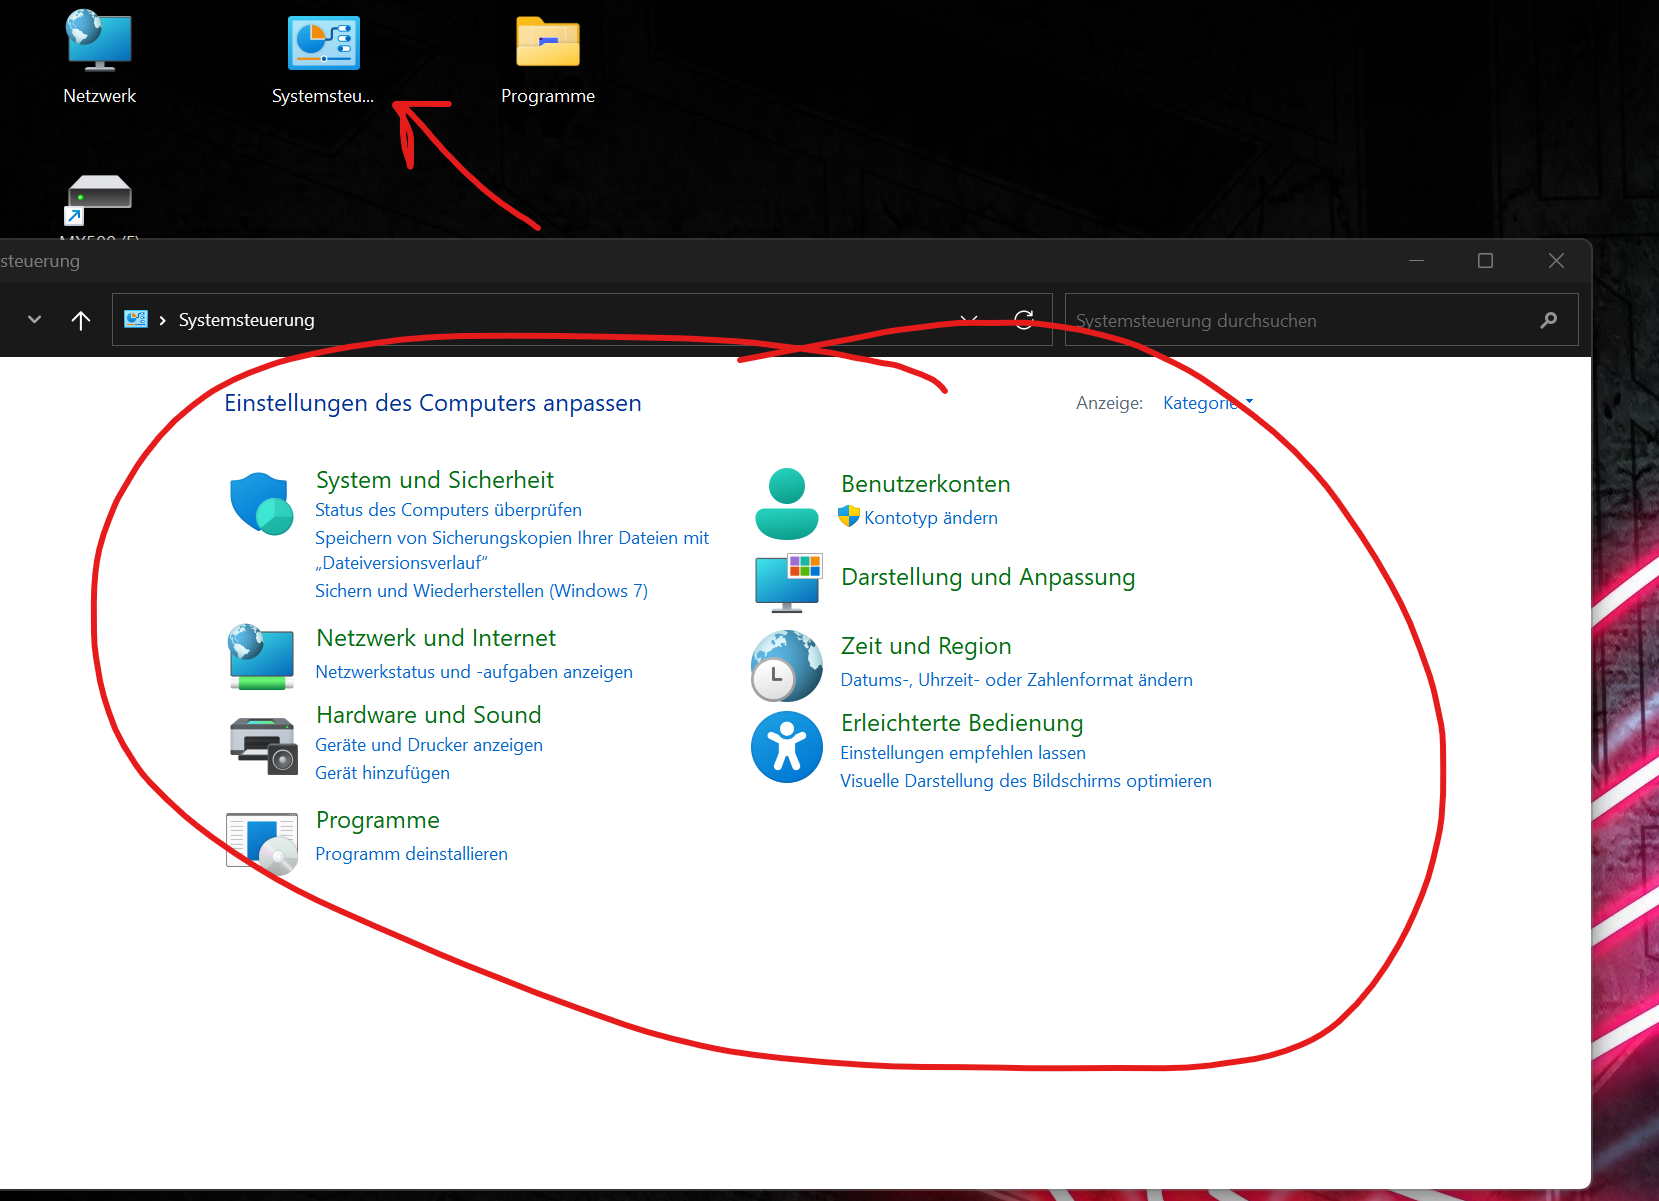Click the search magnifier icon

(1549, 320)
